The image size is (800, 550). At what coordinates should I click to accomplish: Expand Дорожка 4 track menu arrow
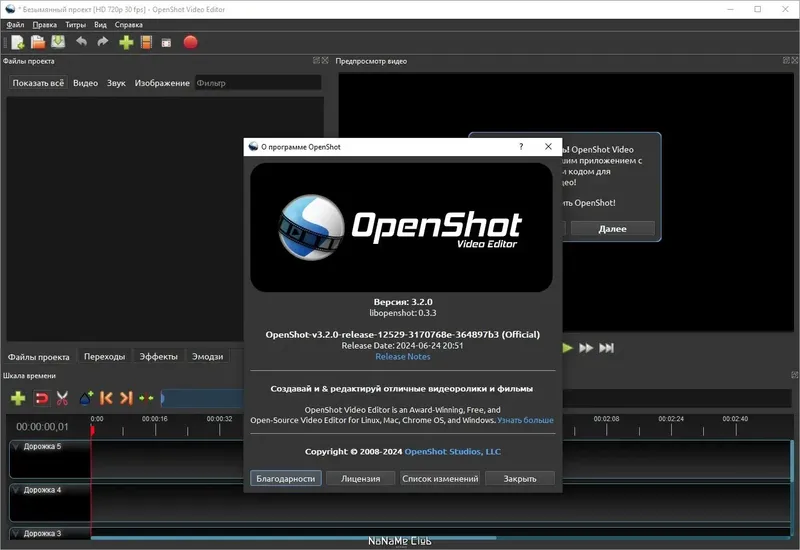[16, 490]
